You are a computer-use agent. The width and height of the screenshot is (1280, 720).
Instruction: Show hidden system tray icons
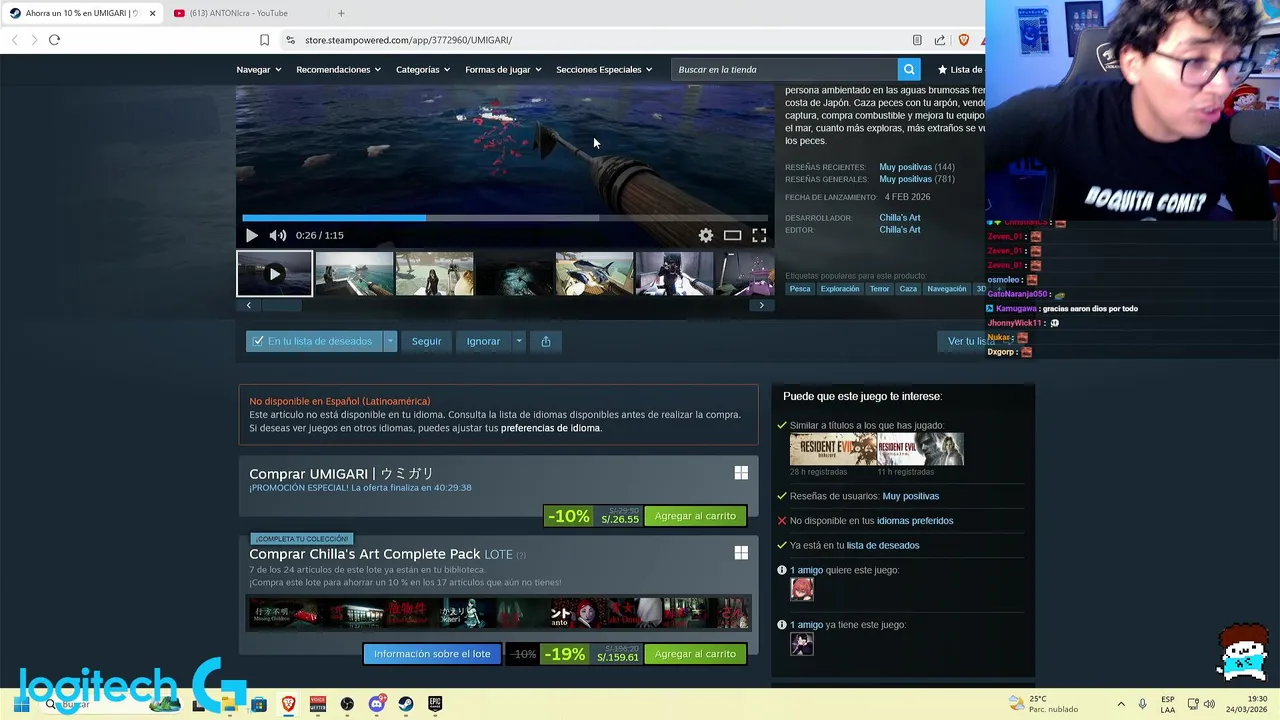[x=1120, y=704]
